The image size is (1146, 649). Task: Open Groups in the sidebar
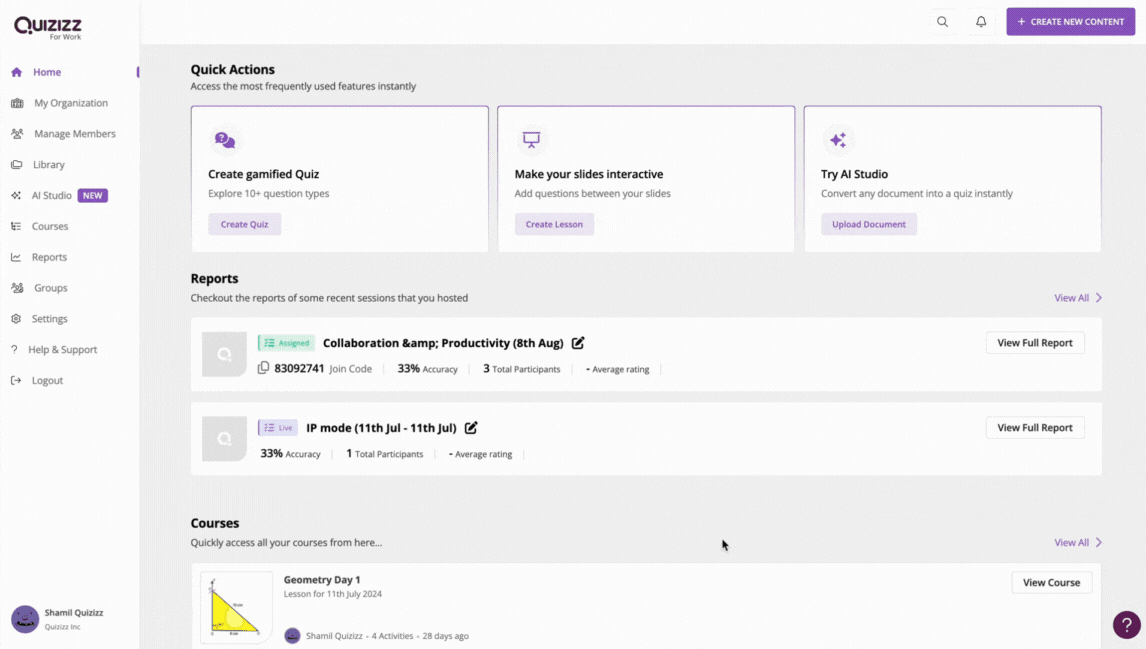point(50,288)
